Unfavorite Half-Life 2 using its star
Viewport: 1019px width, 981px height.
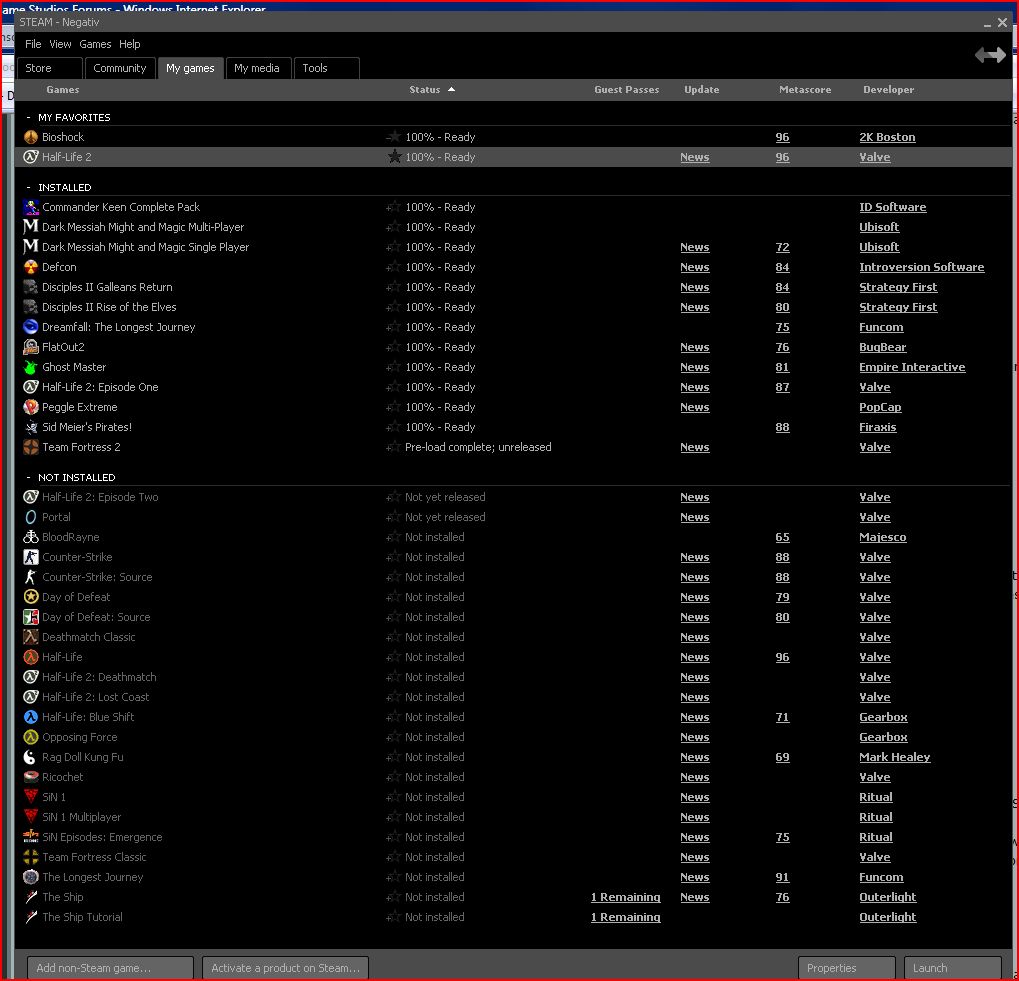(x=394, y=157)
